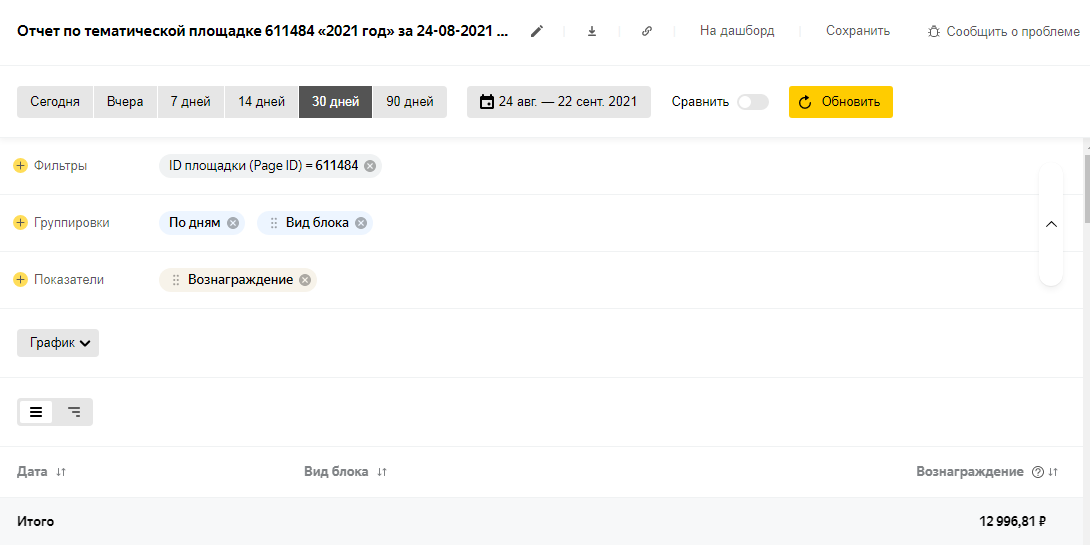This screenshot has height=545, width=1090.
Task: Add a new filter with plus icon
Action: click(x=20, y=166)
